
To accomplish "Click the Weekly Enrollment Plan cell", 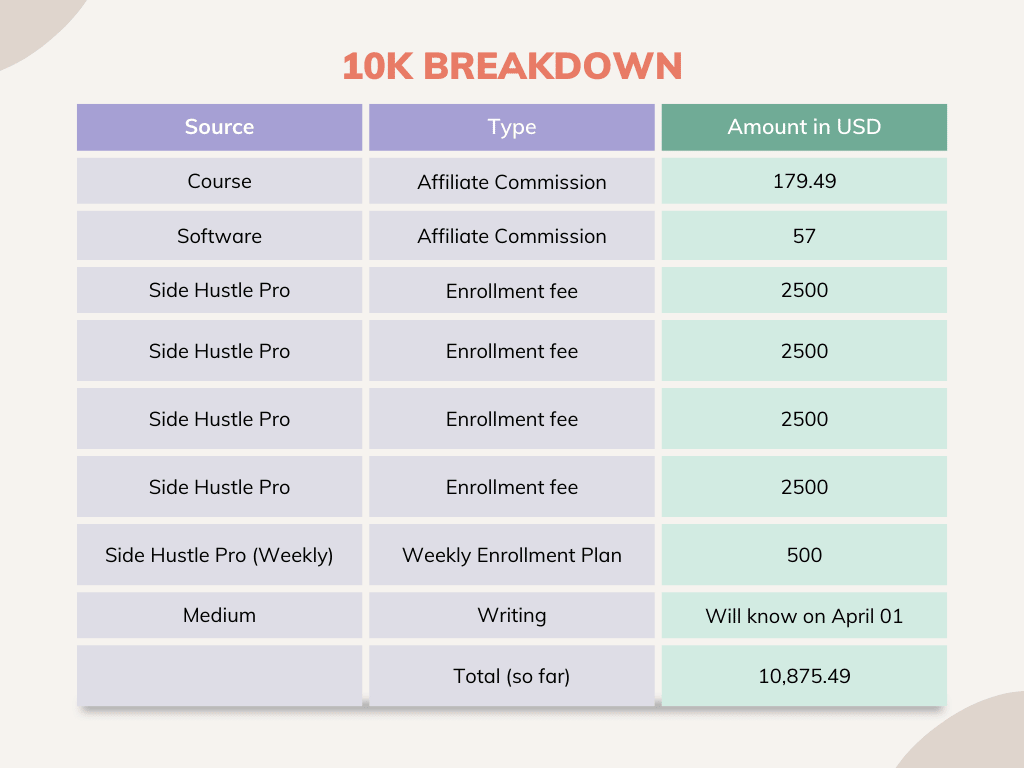I will click(512, 555).
